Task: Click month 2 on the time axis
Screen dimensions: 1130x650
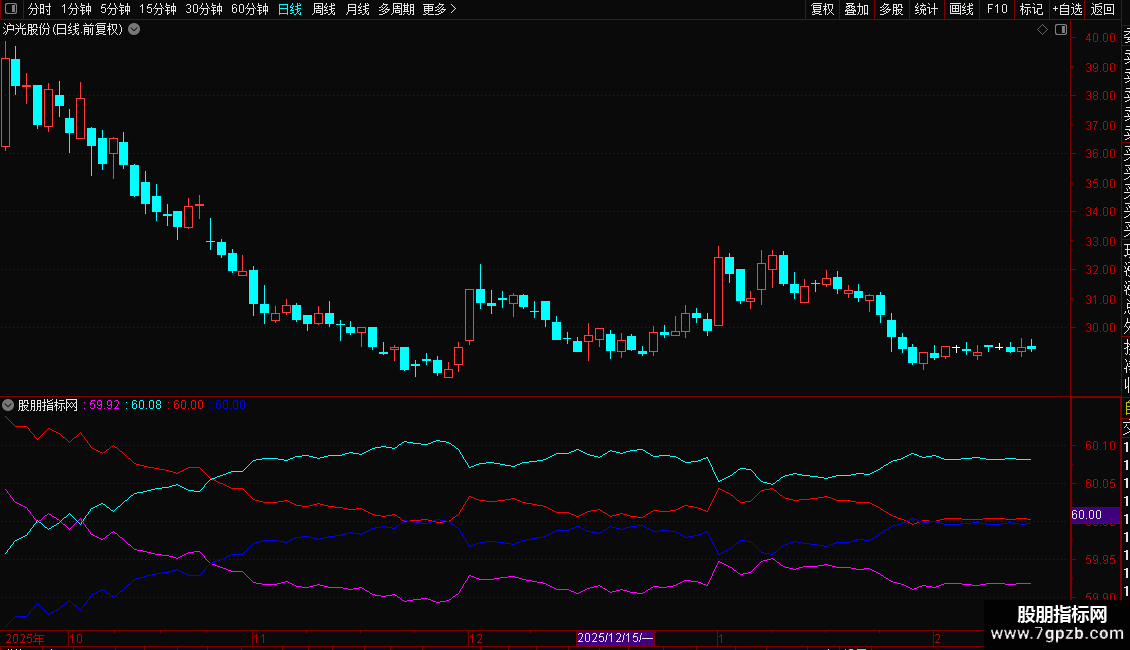Action: tap(937, 638)
